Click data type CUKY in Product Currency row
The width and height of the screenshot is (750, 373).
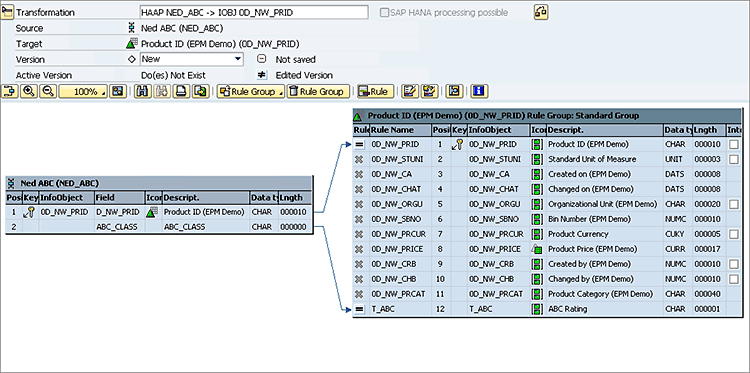click(x=675, y=234)
